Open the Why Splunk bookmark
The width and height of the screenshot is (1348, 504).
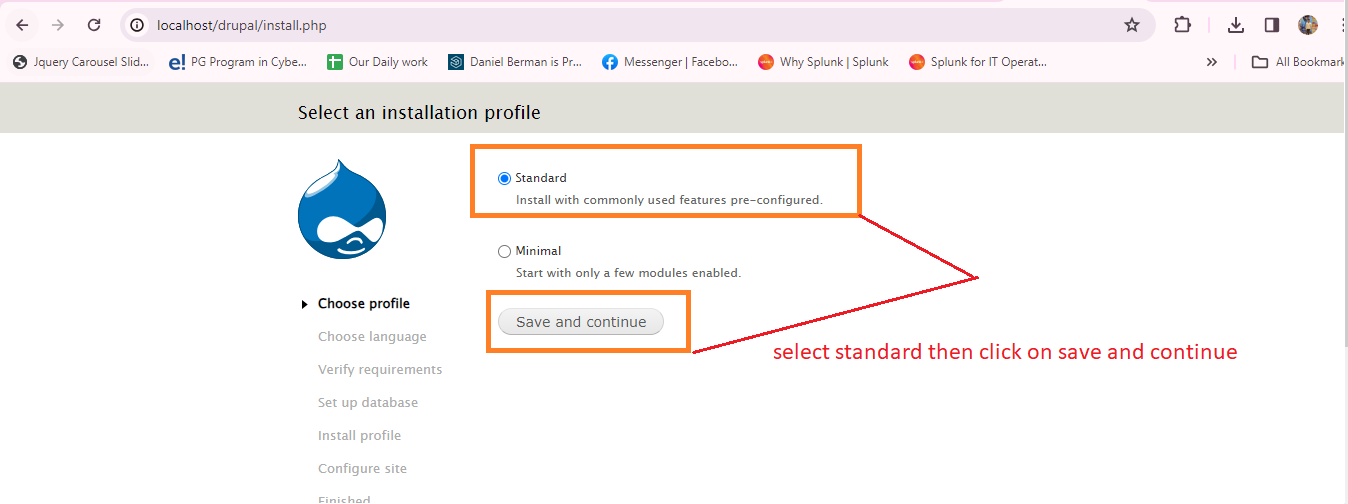tap(823, 62)
